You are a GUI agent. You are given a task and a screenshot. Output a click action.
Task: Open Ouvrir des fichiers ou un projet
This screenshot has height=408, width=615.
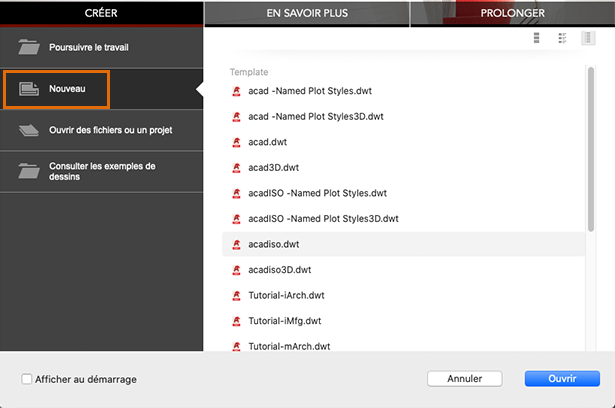point(101,130)
